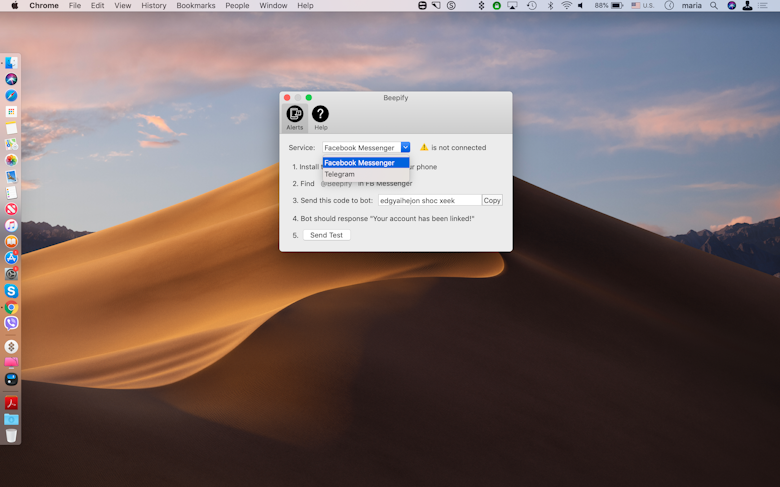Click the green lock menu bar icon
This screenshot has height=487, width=780.
[496, 5]
